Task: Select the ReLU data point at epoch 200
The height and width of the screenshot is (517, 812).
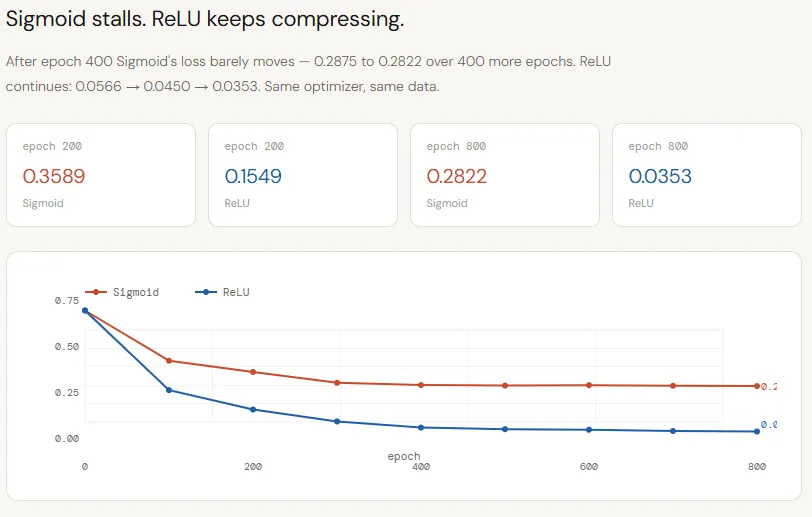Action: [x=253, y=410]
